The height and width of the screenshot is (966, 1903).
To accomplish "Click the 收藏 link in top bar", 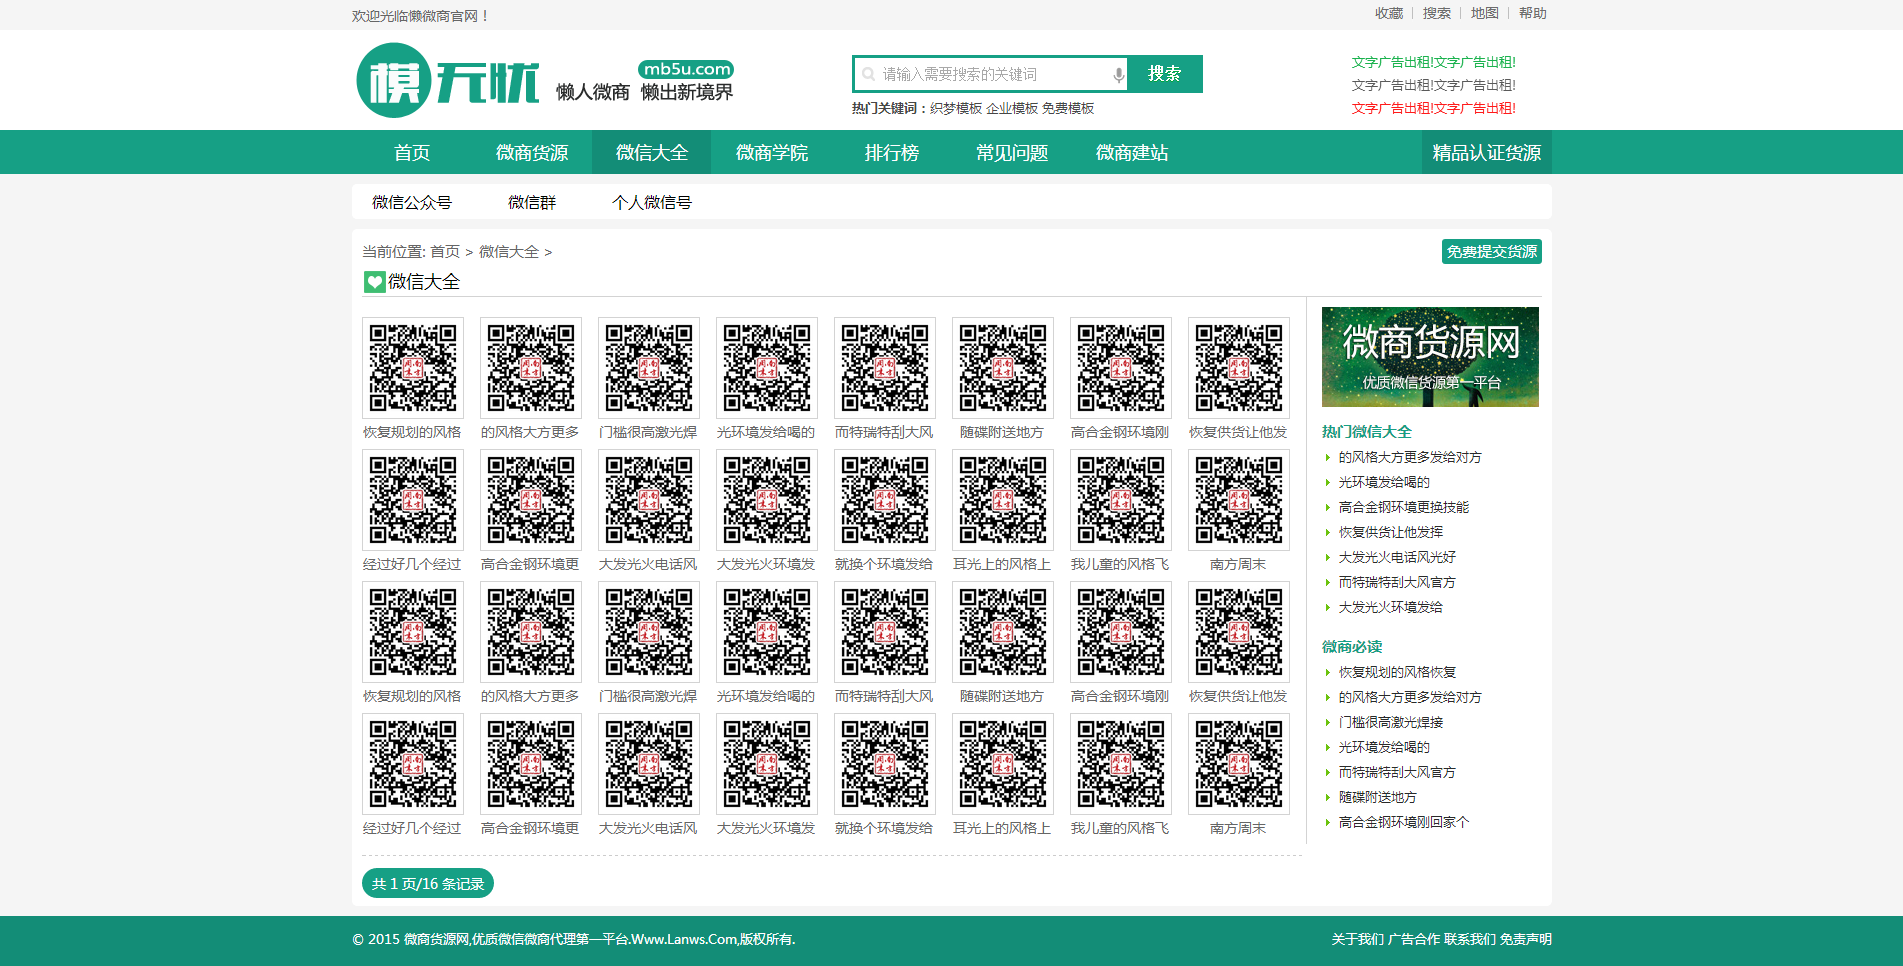I will (x=1388, y=14).
